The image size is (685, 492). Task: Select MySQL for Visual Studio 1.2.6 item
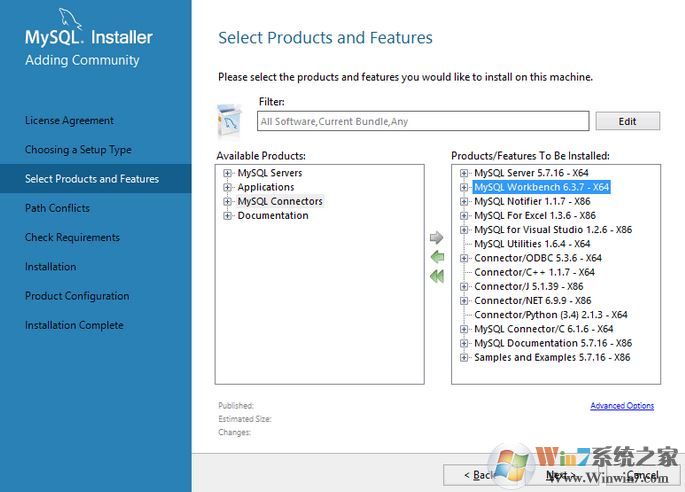[x=553, y=230]
